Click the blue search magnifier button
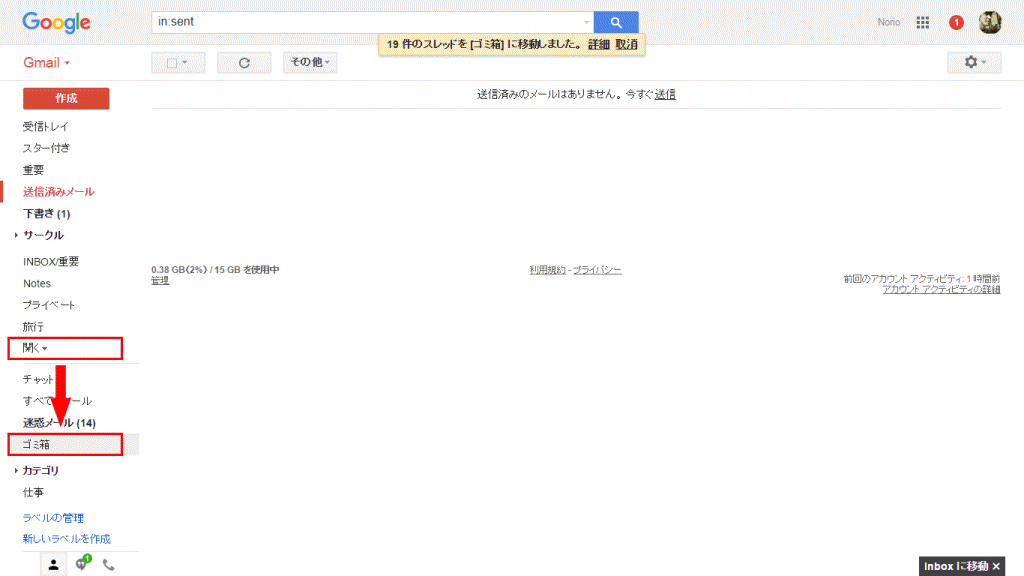This screenshot has height=576, width=1024. [x=615, y=22]
